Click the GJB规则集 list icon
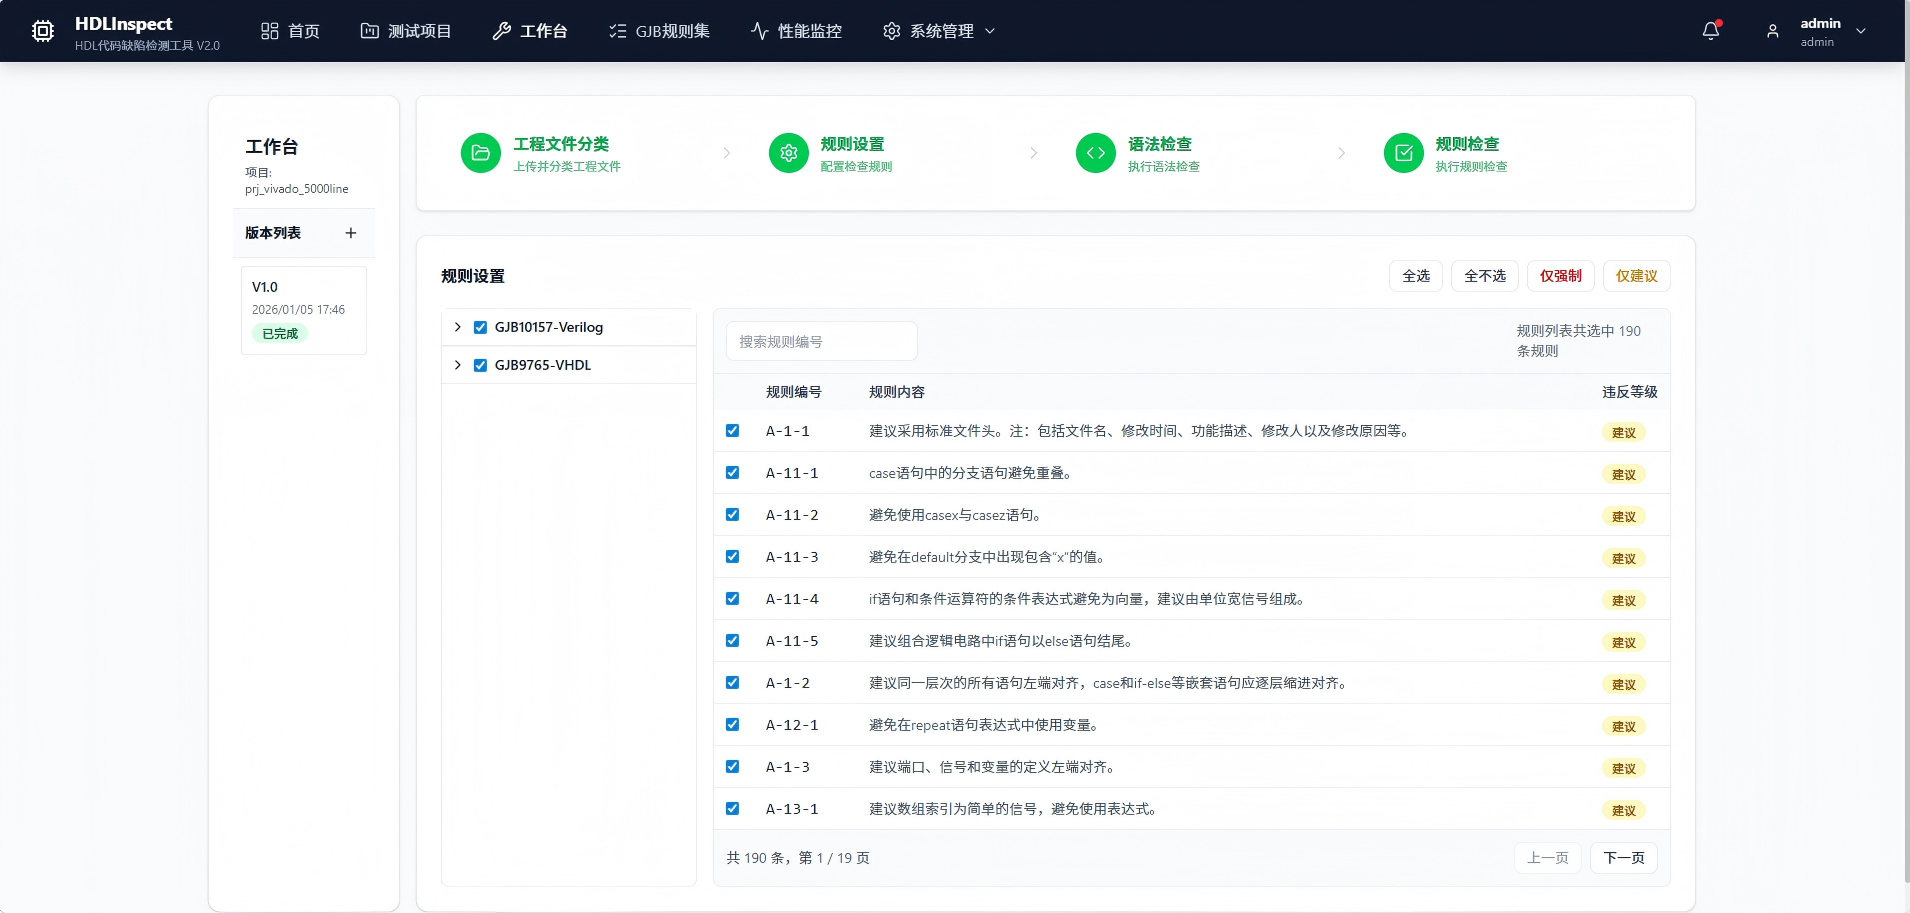This screenshot has height=913, width=1910. click(x=617, y=31)
